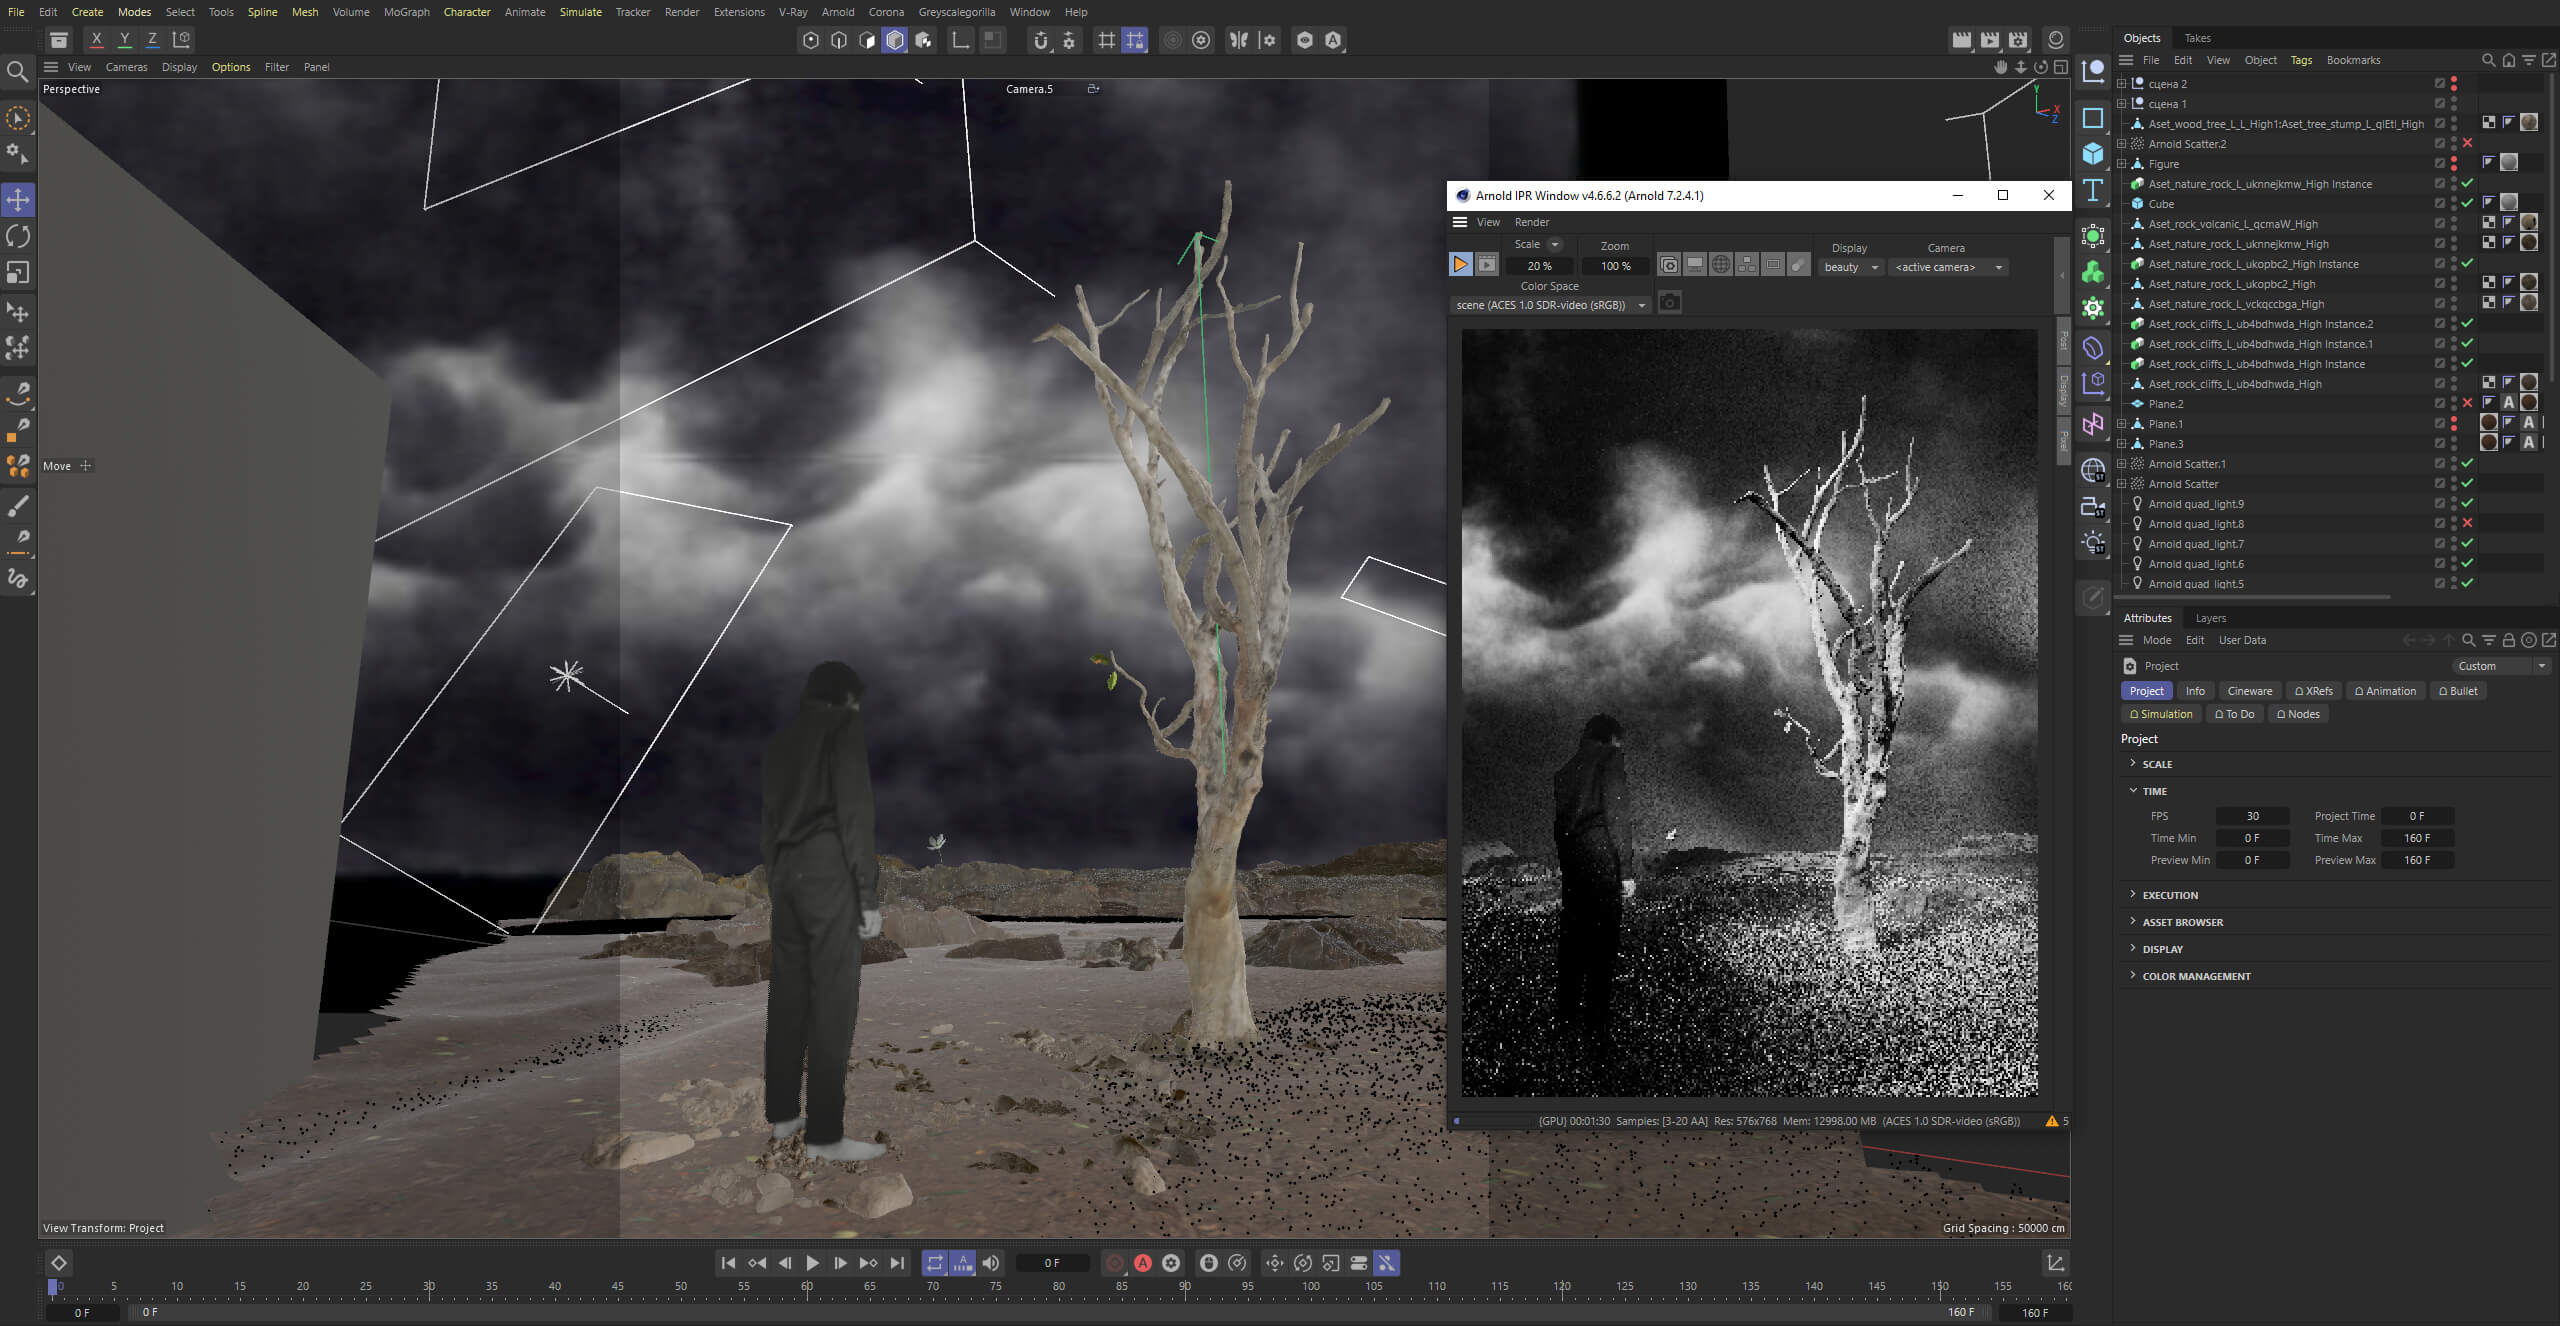Open the MoGraph menu
The height and width of the screenshot is (1326, 2560).
(x=406, y=12)
